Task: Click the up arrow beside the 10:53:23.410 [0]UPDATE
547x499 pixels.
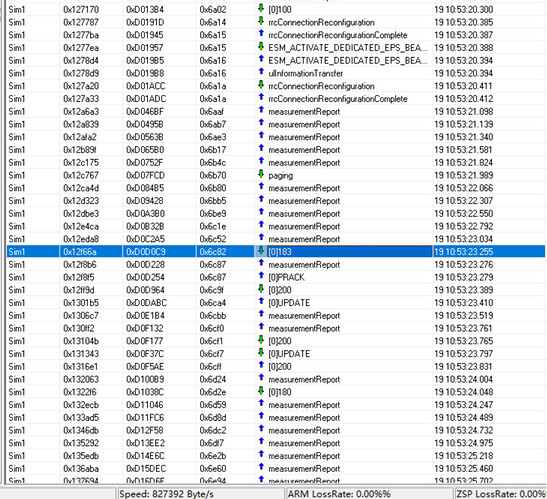Action: click(x=261, y=302)
